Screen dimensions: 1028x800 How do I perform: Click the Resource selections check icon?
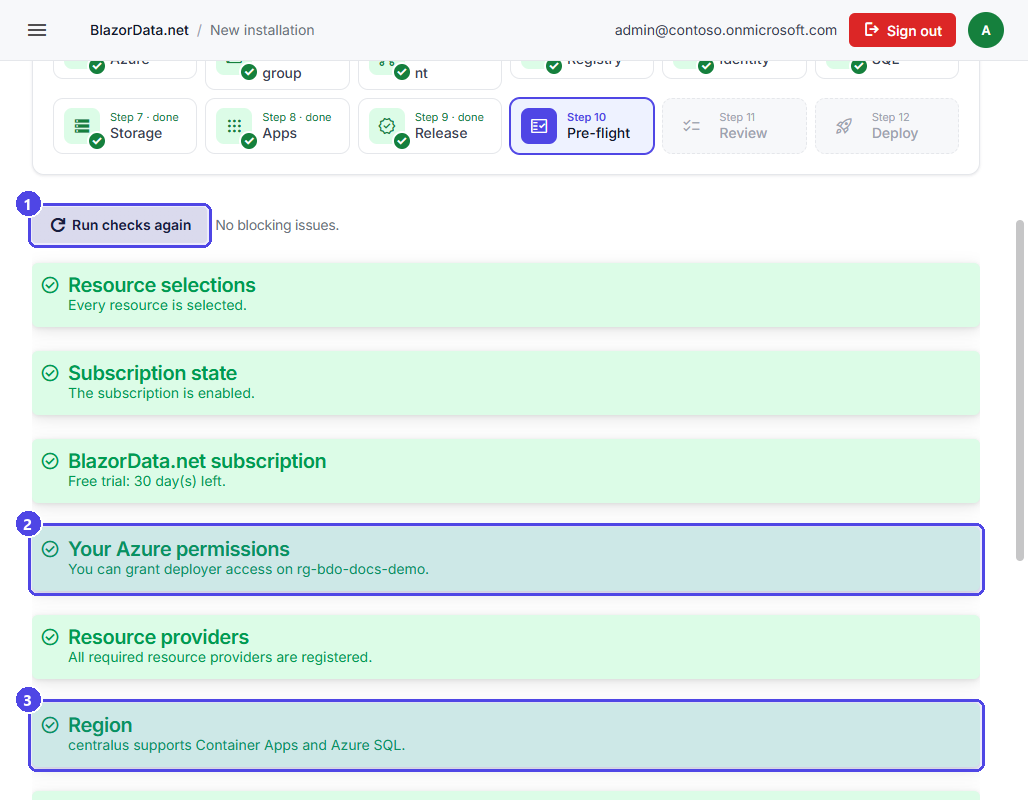[50, 285]
